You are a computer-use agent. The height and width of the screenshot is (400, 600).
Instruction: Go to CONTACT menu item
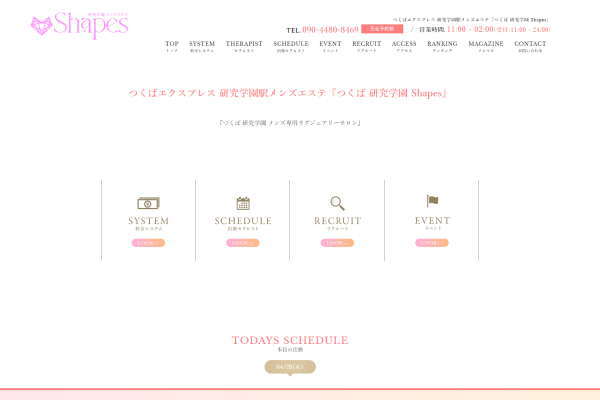[x=530, y=46]
